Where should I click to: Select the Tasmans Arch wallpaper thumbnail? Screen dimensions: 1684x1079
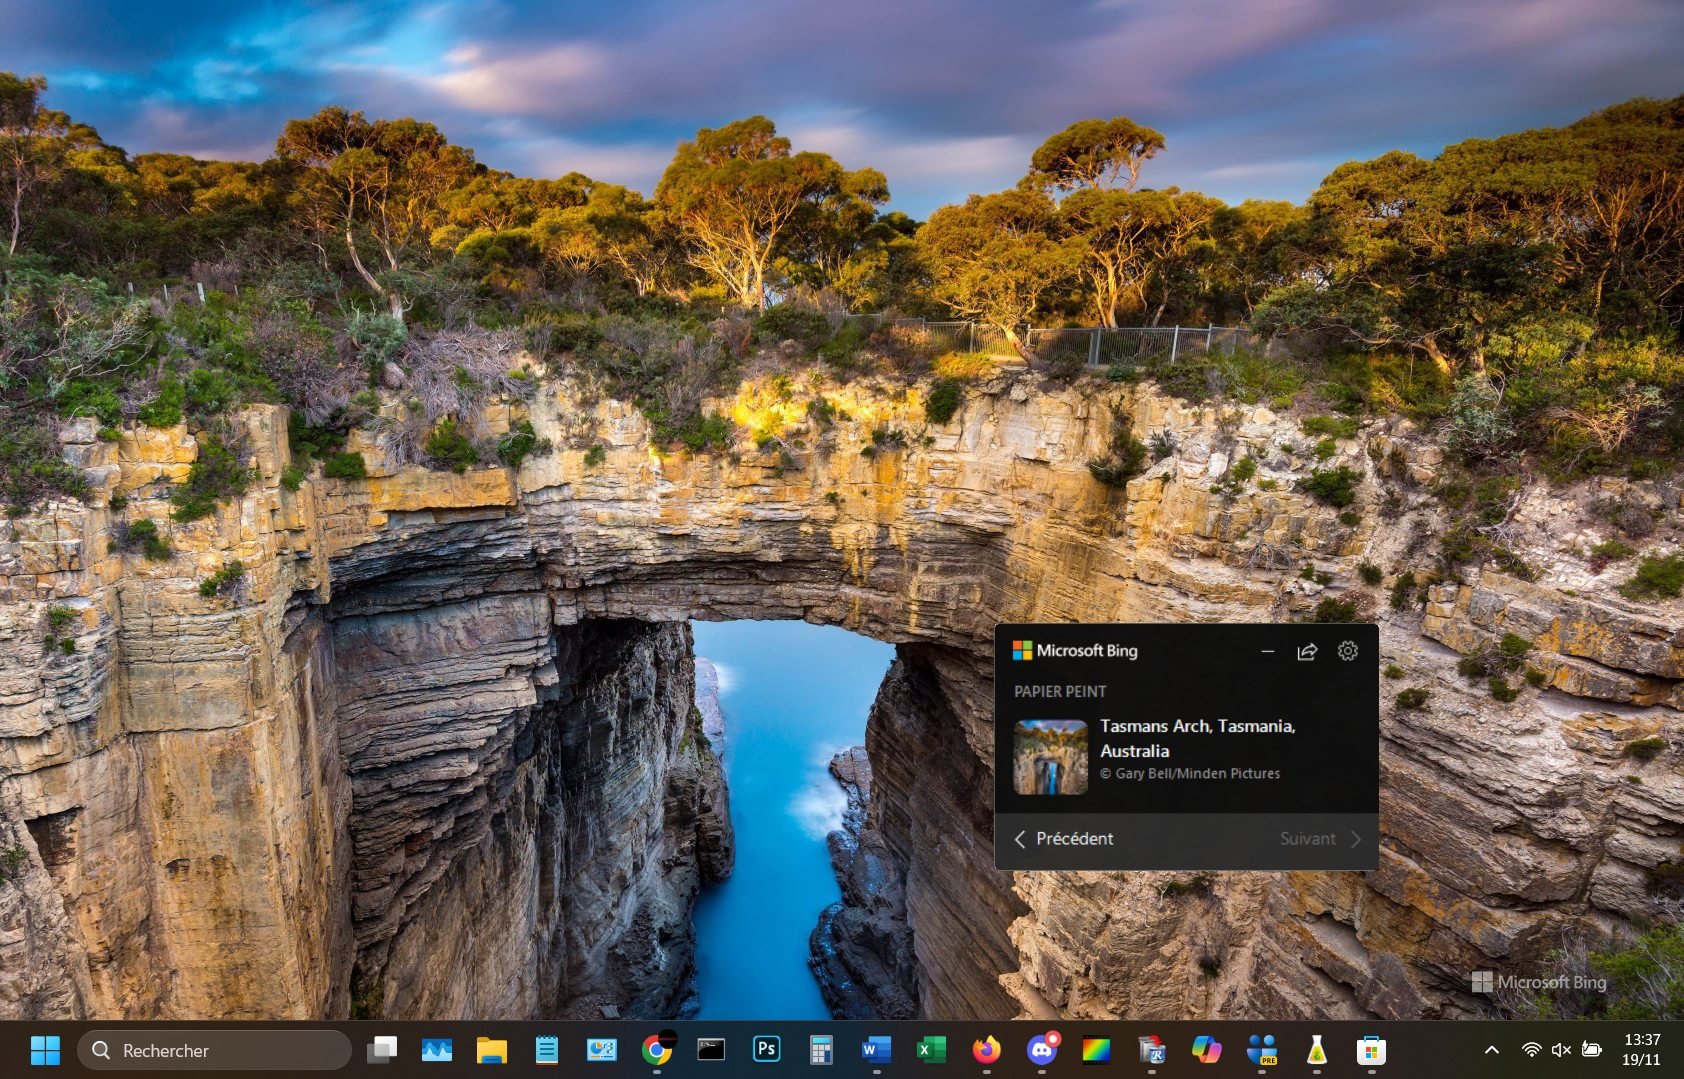1049,757
